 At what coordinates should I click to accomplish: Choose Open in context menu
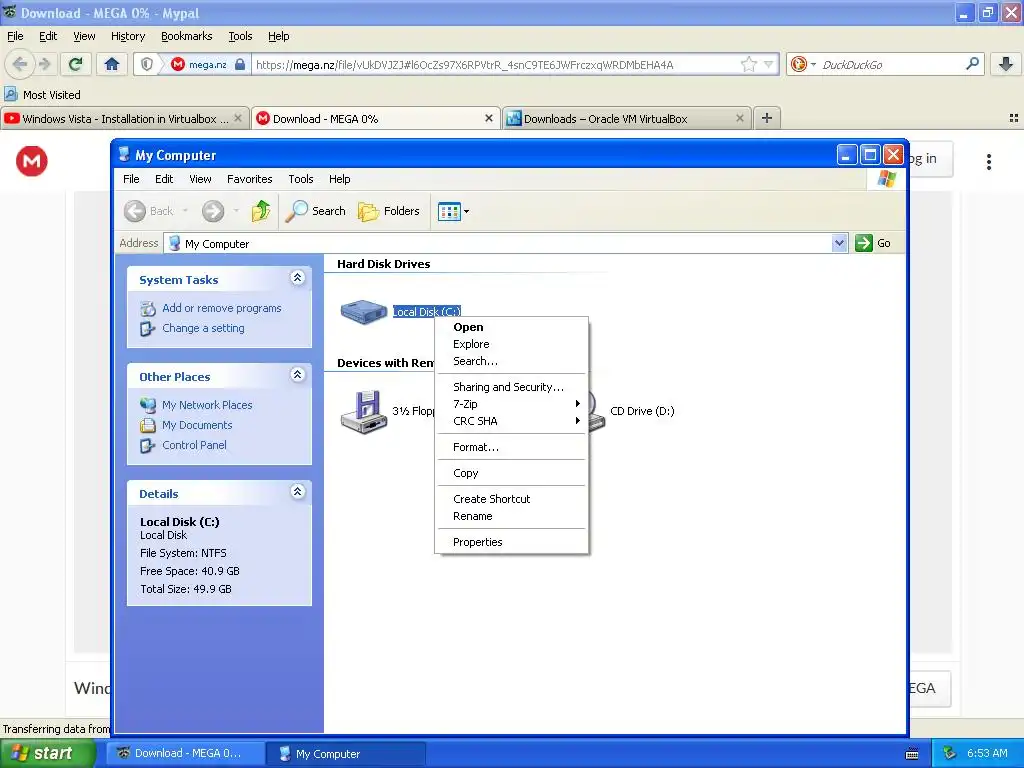[511, 327]
